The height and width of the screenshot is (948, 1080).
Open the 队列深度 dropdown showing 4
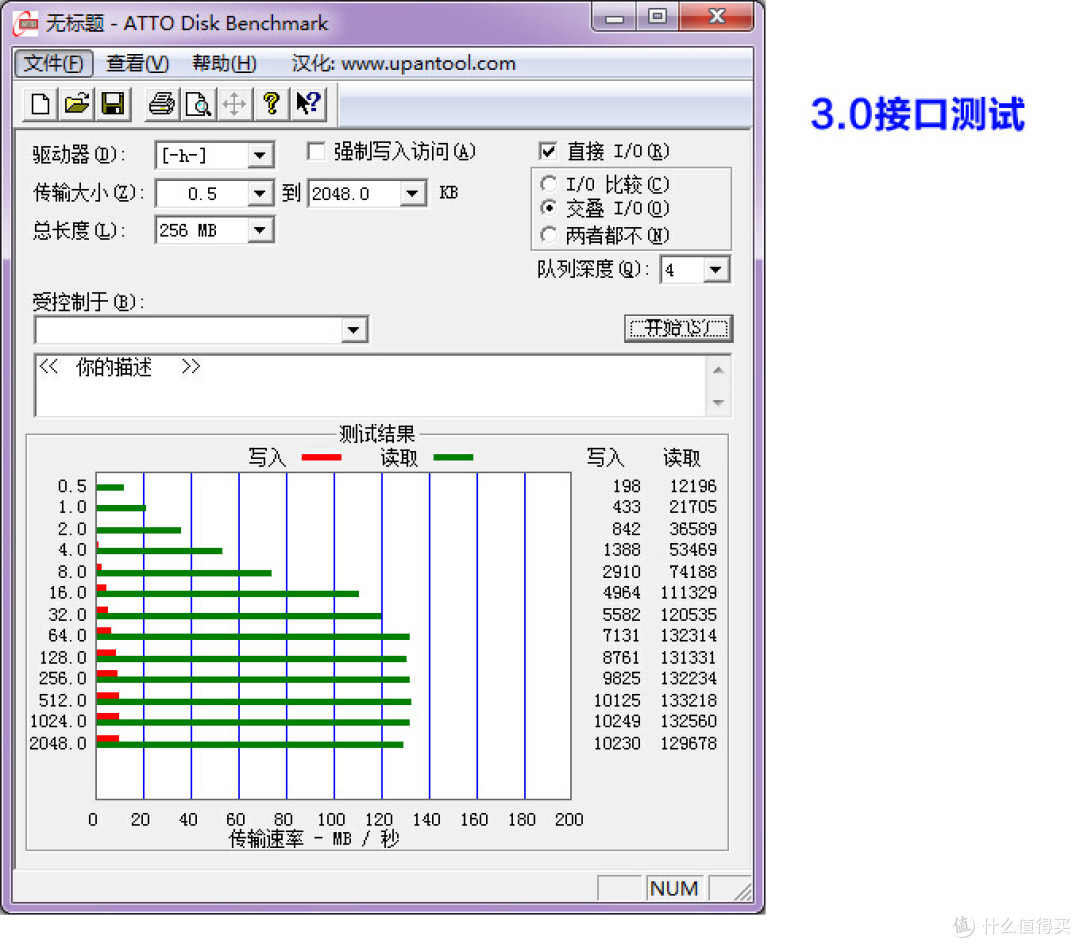(x=716, y=269)
